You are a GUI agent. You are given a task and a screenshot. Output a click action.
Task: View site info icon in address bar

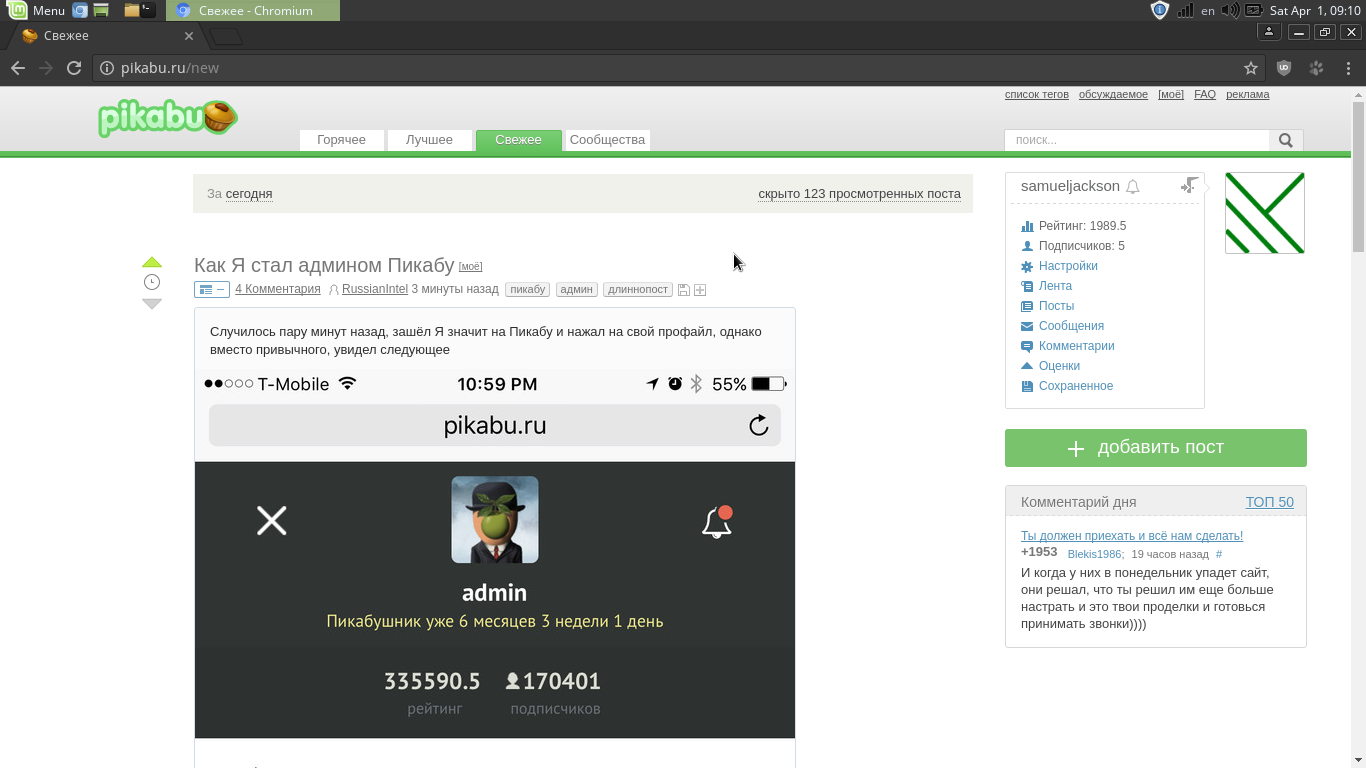point(107,68)
